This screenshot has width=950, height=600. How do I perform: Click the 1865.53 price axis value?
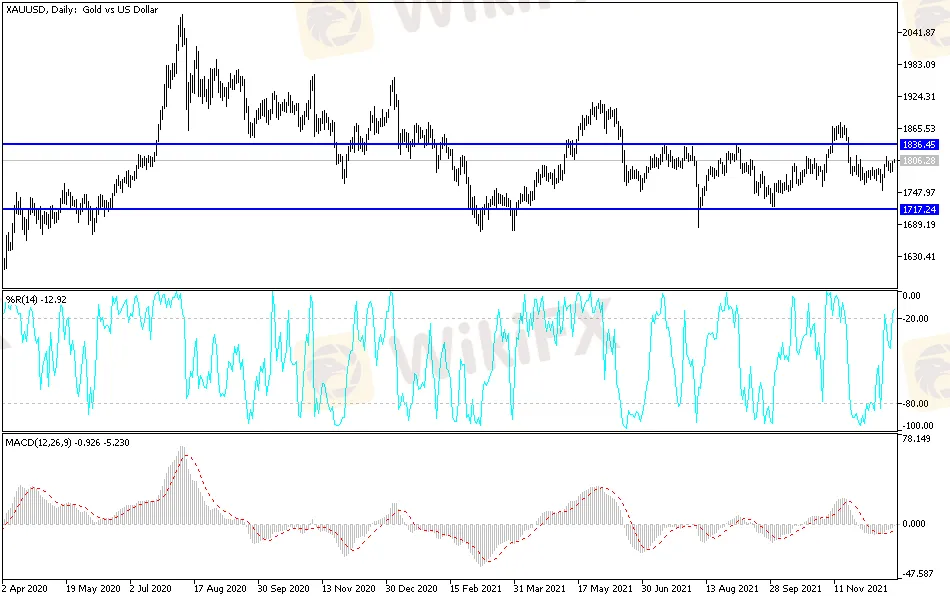919,128
